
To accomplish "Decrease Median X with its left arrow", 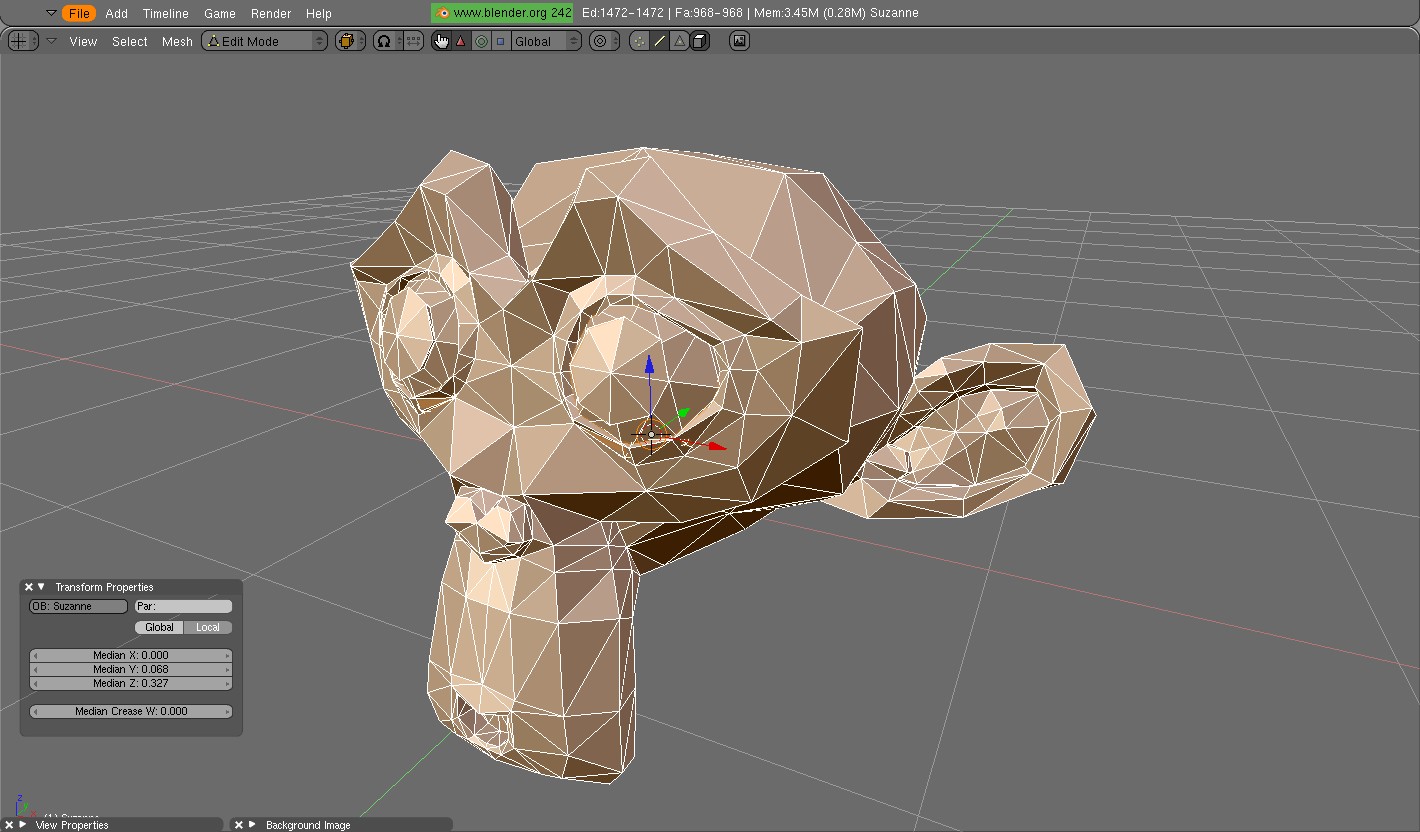I will (36, 655).
